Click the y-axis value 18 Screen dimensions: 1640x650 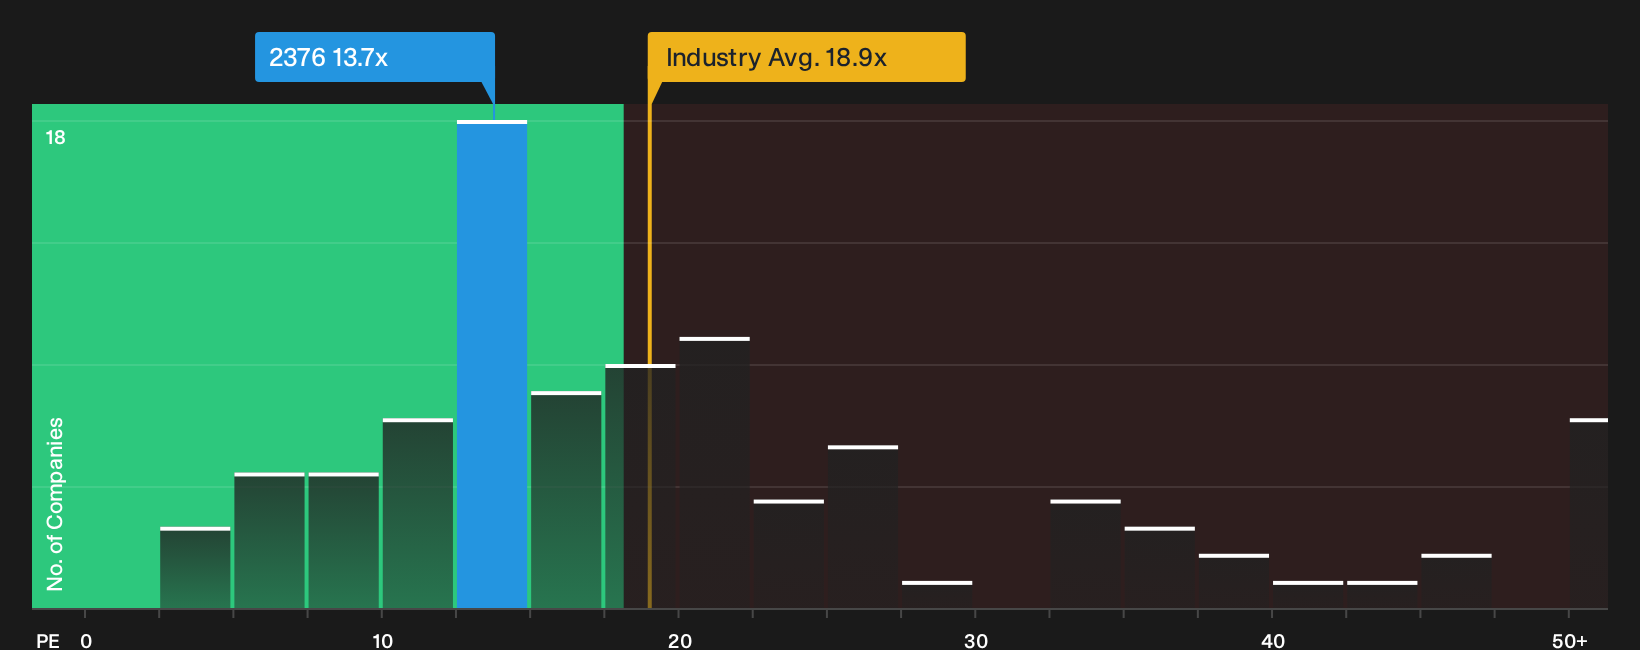(x=55, y=137)
